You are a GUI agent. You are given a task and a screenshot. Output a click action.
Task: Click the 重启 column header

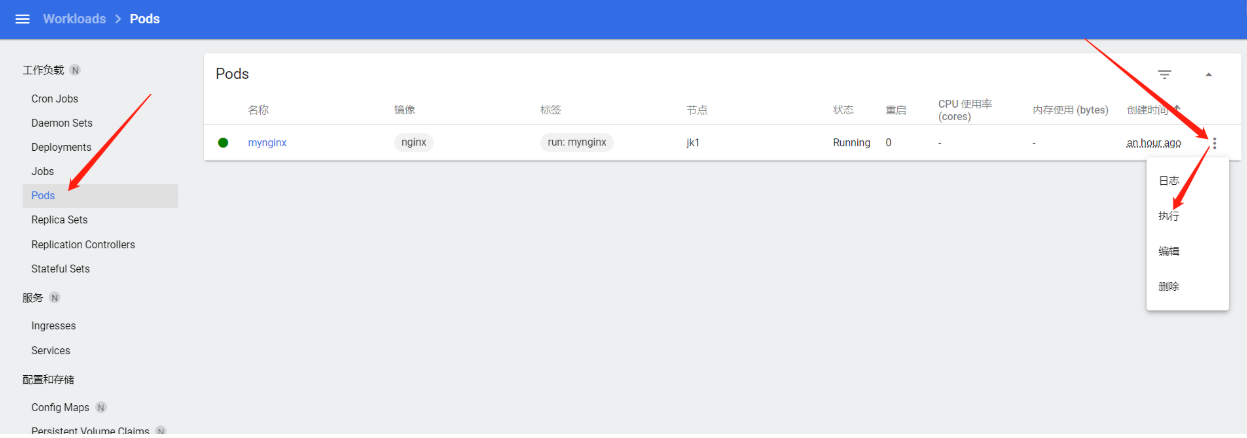click(896, 109)
